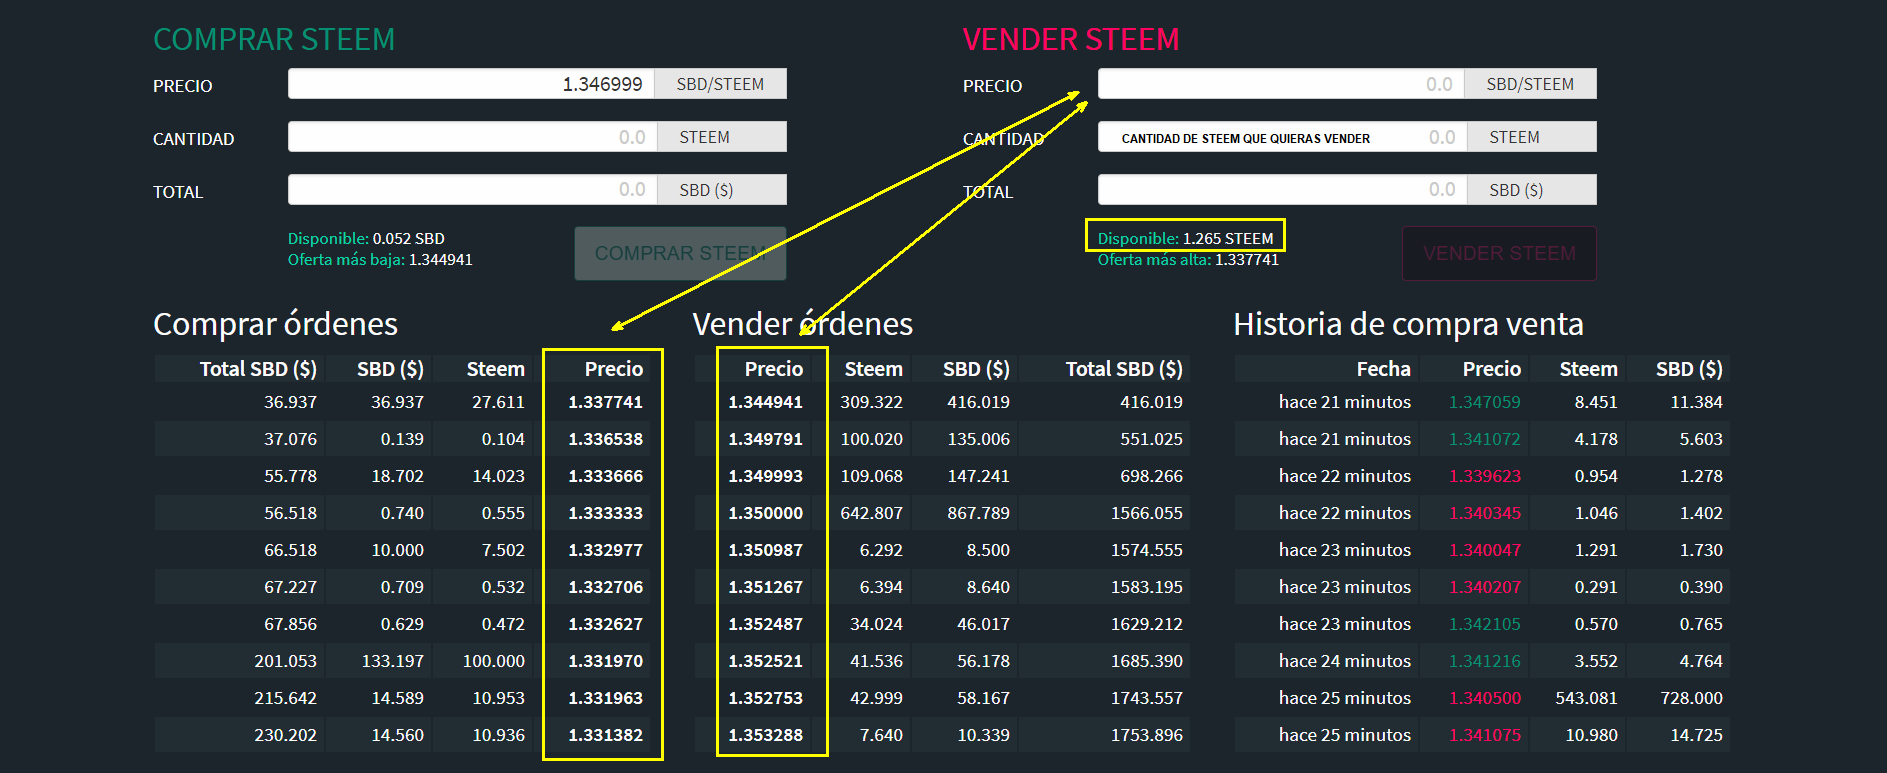Click the Total SBD ($) header in Vender órdenes
Screen dimensions: 1887x773
[1124, 369]
